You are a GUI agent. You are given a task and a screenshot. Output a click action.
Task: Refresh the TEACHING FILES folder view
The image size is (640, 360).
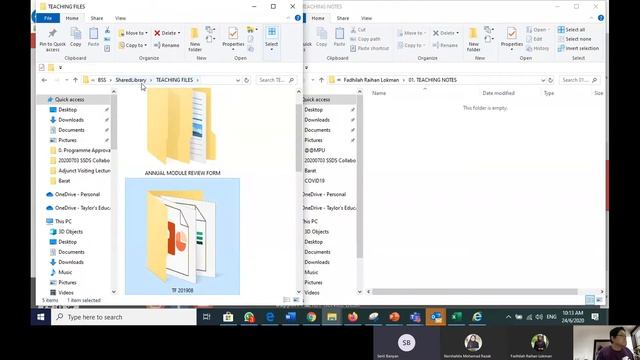tap(246, 80)
